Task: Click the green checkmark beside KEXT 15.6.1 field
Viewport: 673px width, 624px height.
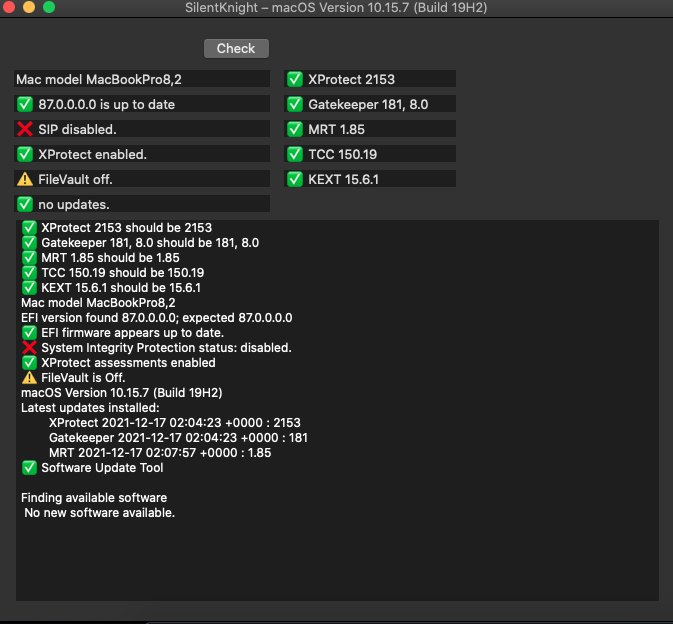Action: tap(295, 179)
